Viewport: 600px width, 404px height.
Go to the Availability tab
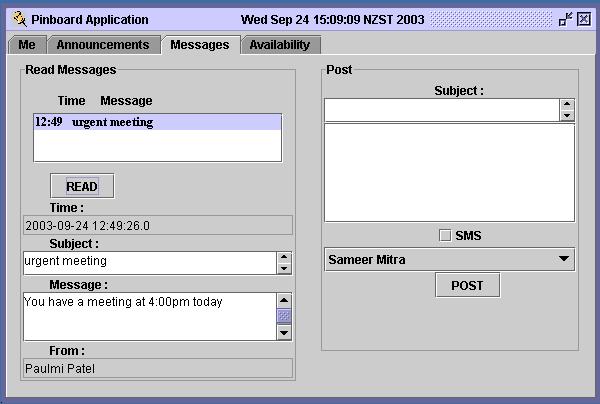[280, 45]
